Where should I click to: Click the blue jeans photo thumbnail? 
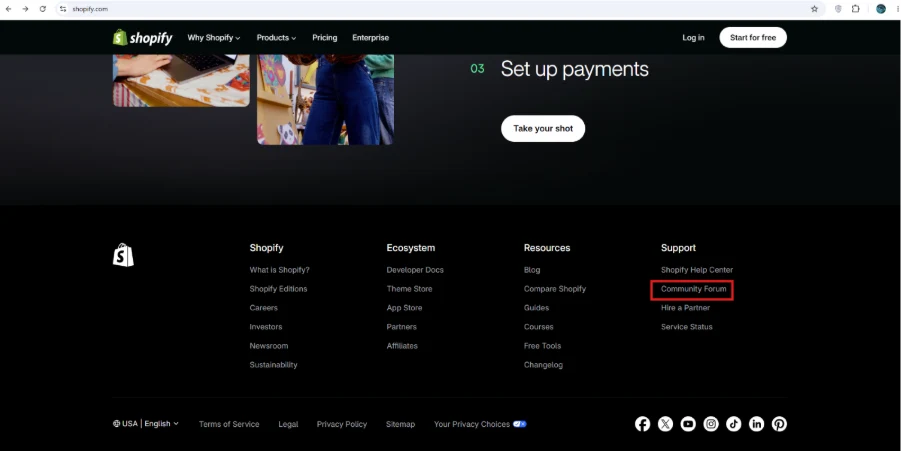pos(325,99)
